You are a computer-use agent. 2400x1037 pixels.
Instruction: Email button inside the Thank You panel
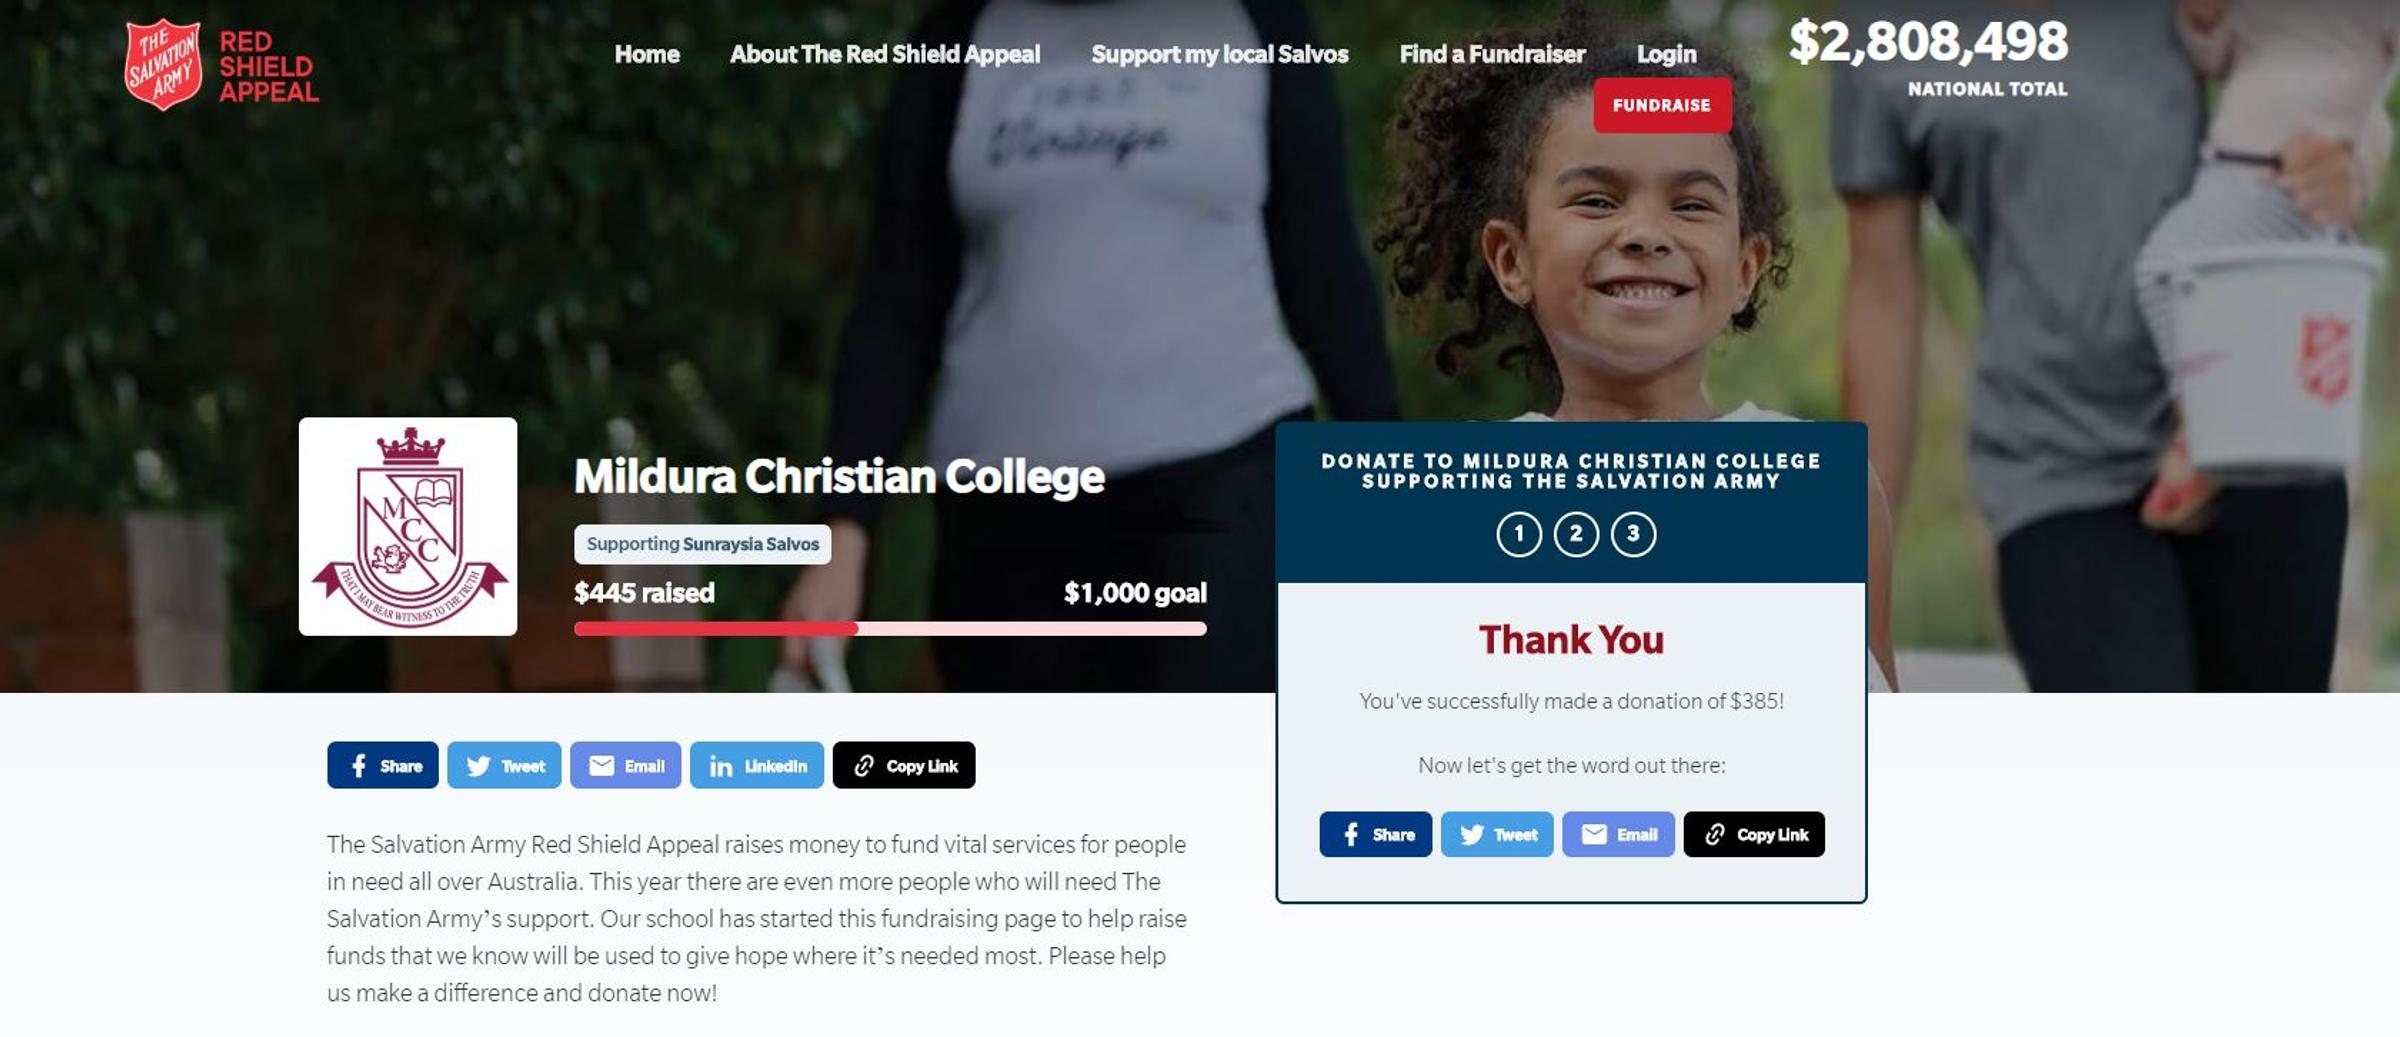(x=1618, y=834)
